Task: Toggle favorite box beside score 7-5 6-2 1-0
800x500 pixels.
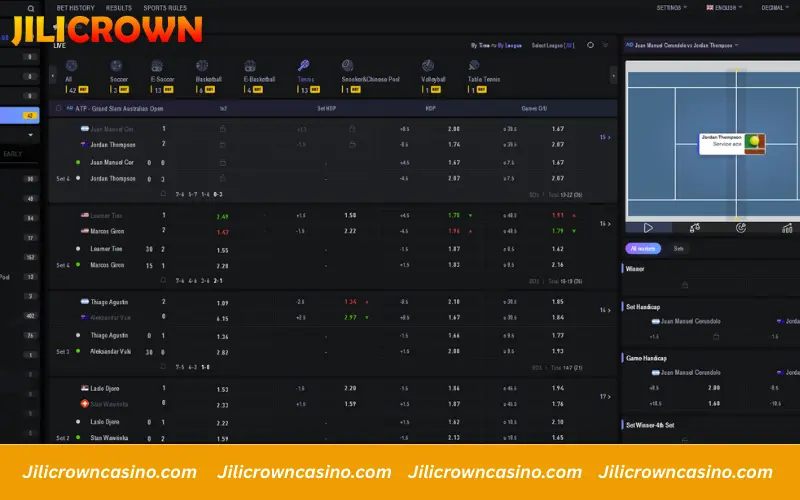Action: point(163,366)
